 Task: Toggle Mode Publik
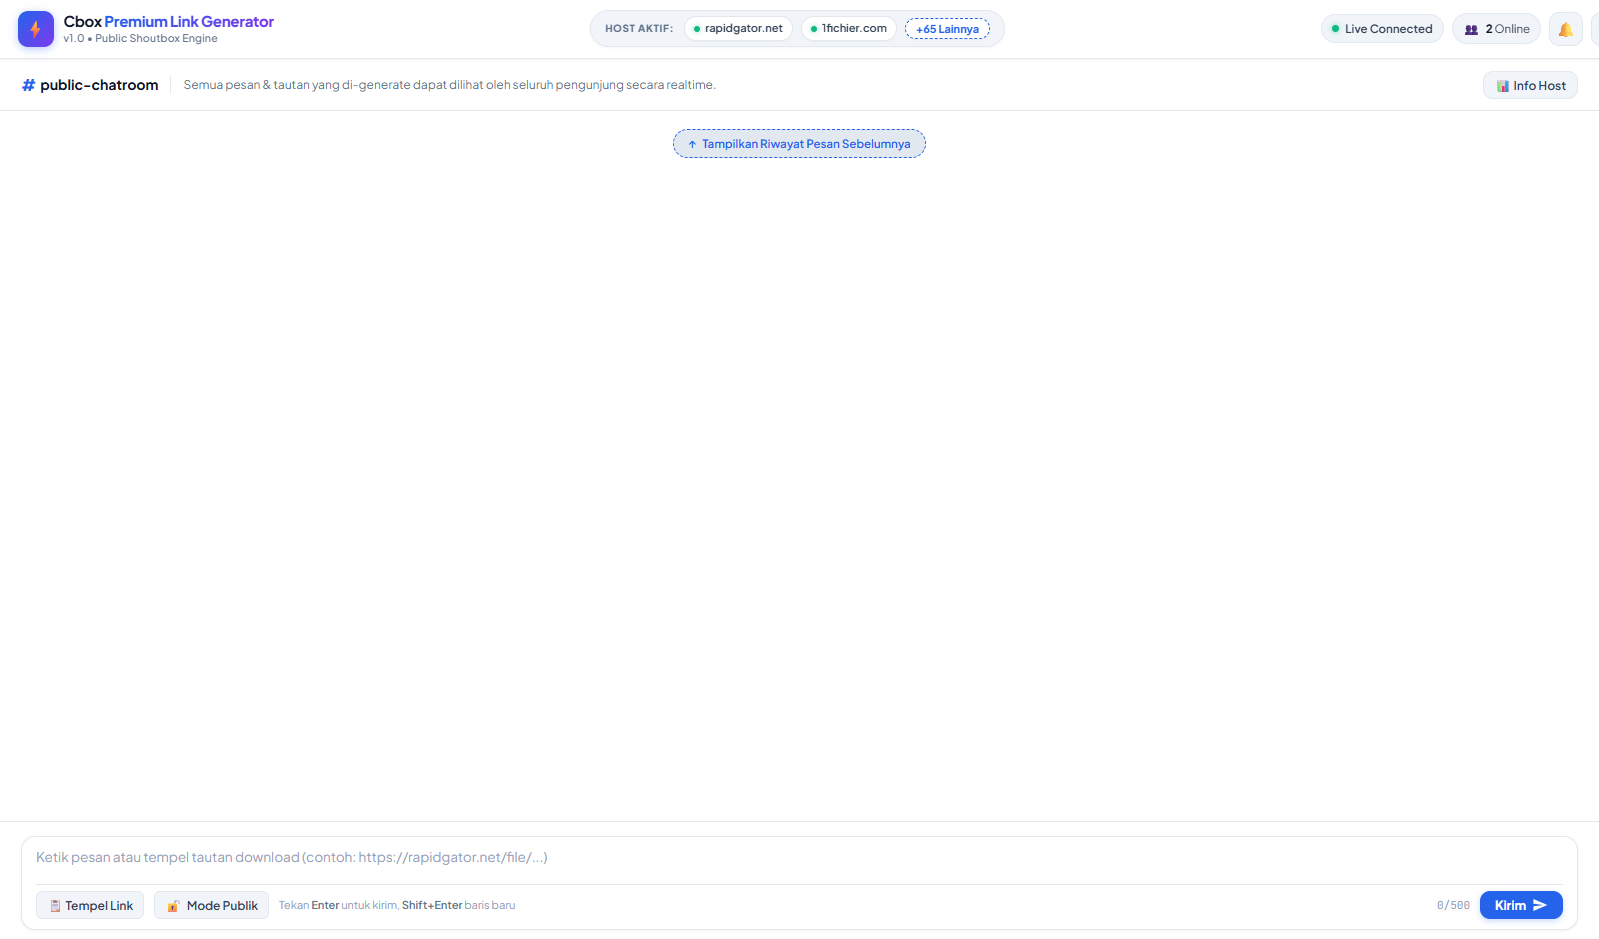click(x=211, y=905)
